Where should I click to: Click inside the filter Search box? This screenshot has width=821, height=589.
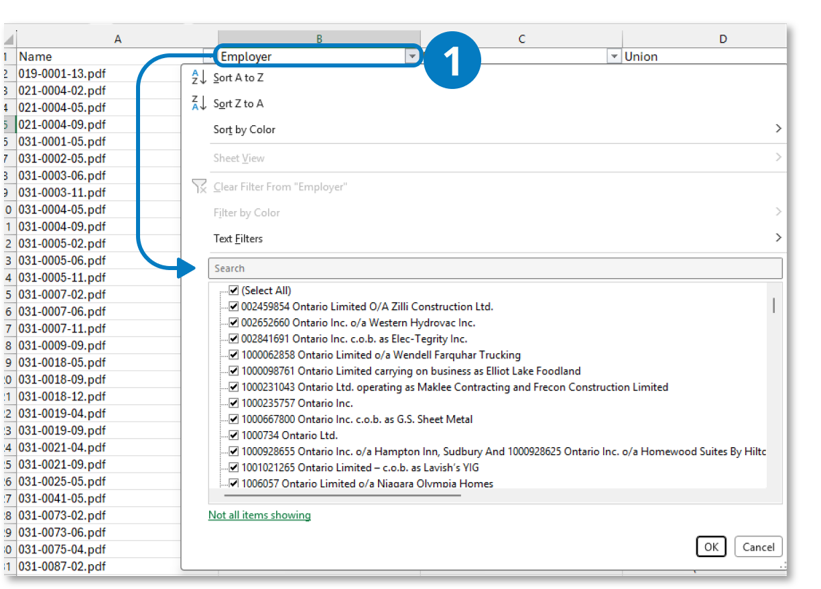495,268
